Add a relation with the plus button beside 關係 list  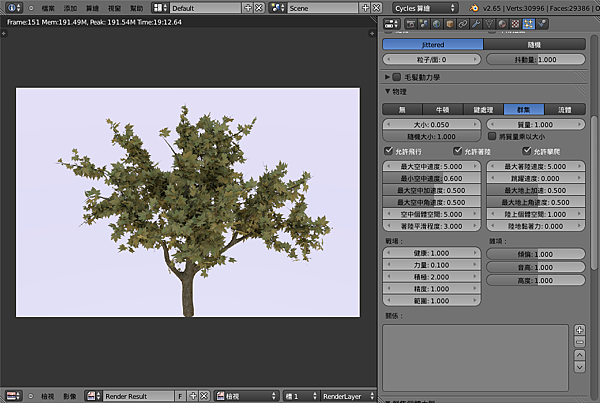580,330
